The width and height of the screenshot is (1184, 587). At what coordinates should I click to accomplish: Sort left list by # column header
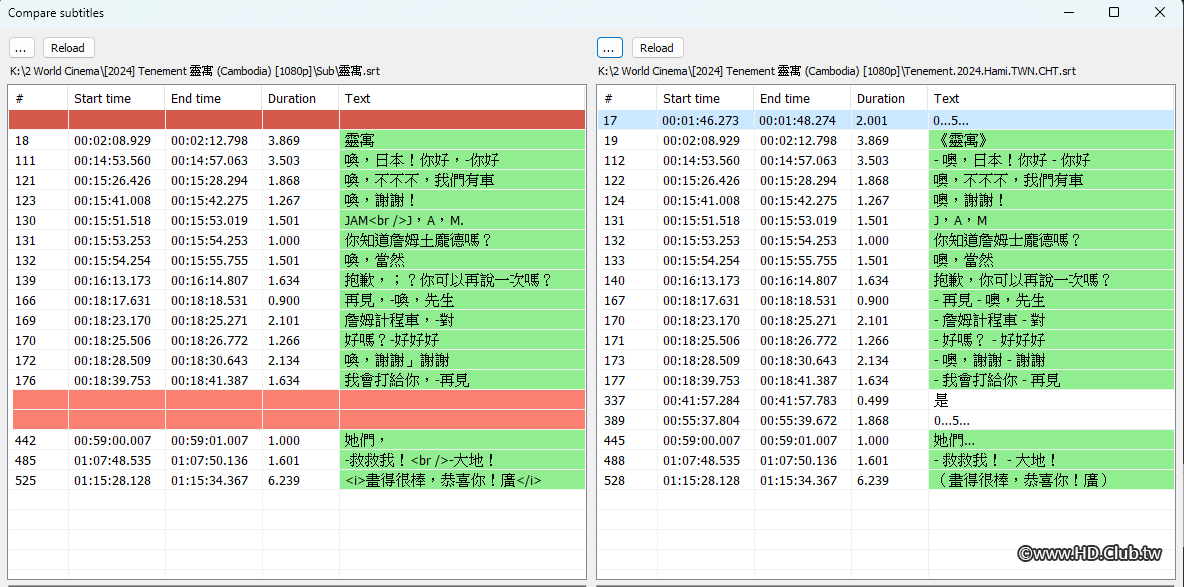click(x=39, y=98)
